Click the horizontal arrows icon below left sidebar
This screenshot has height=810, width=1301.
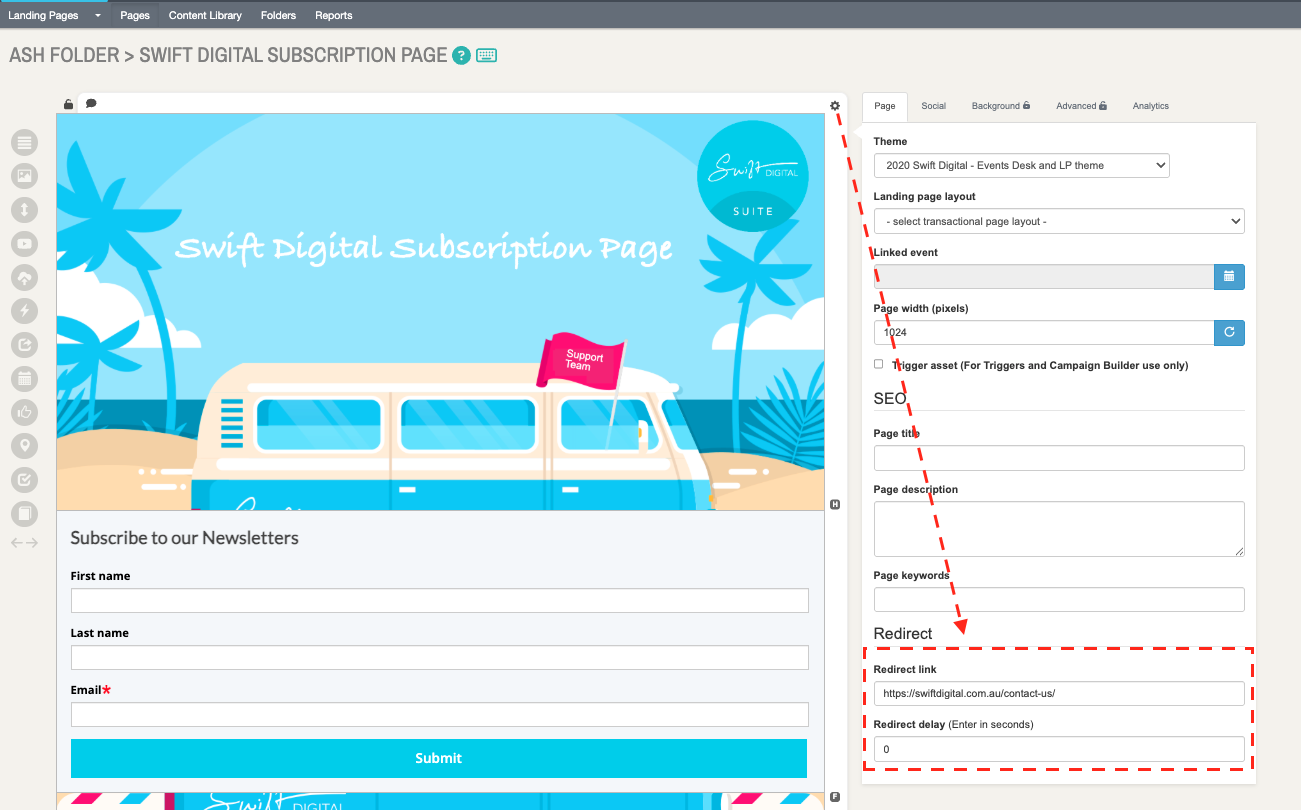24,543
